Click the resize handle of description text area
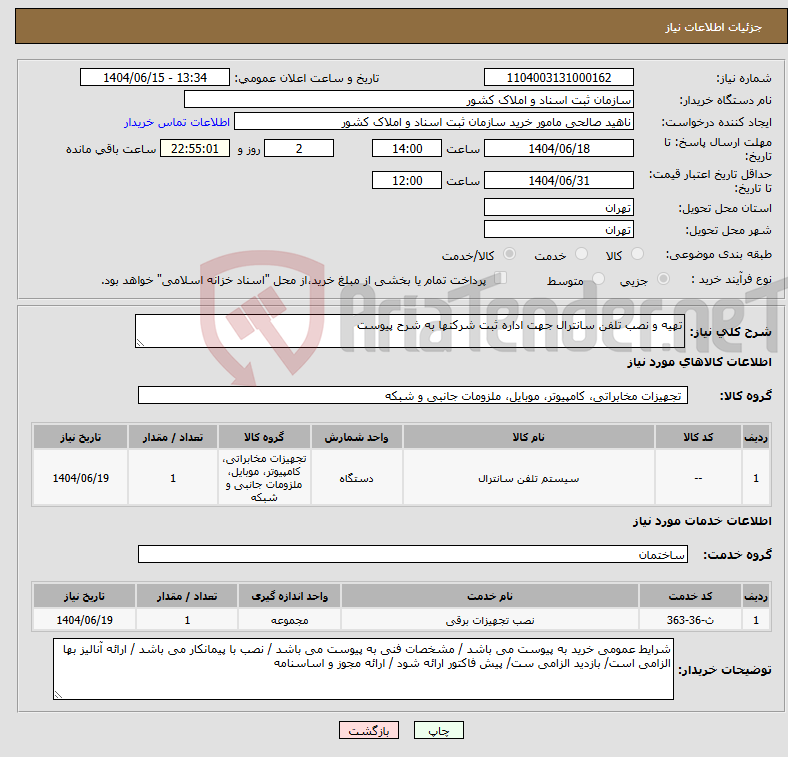Screen dimensions: 788x757 click(x=140, y=343)
